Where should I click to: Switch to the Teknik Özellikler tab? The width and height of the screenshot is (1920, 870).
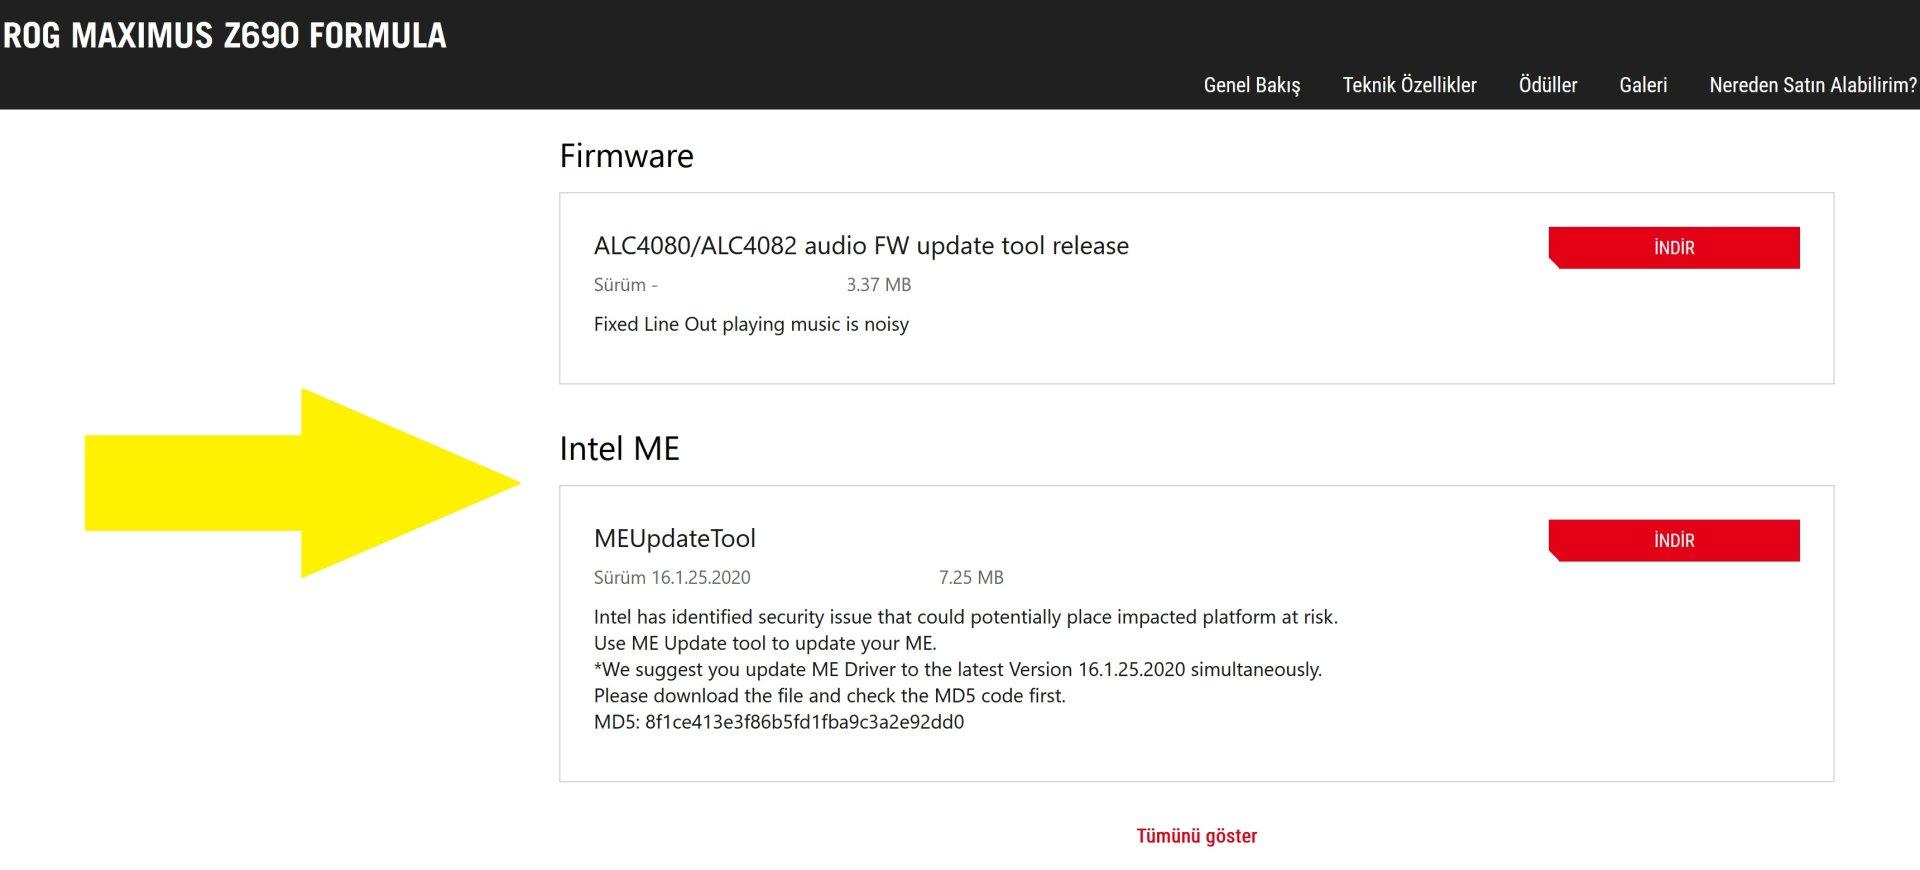pos(1409,85)
